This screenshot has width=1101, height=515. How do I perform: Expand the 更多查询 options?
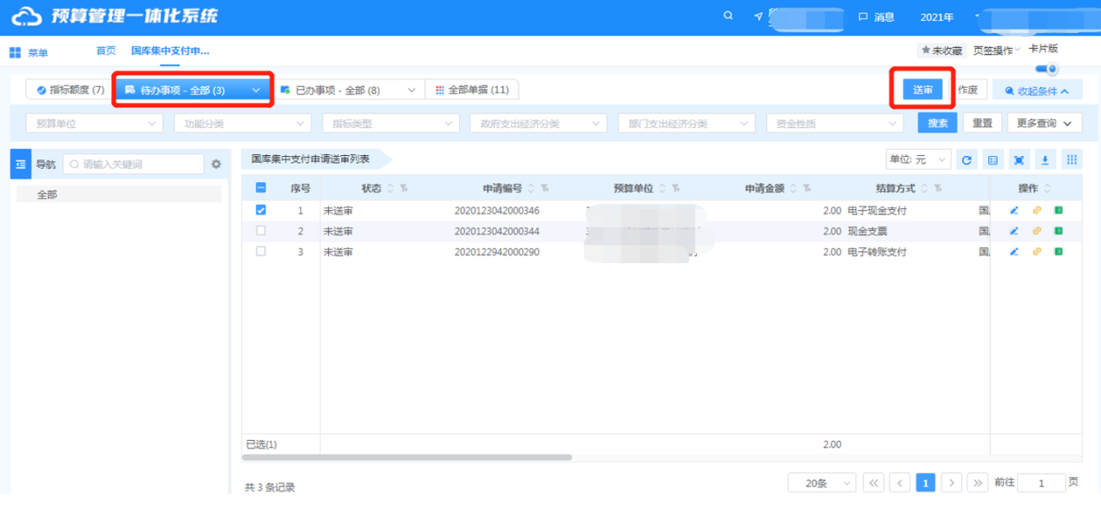(x=1045, y=123)
